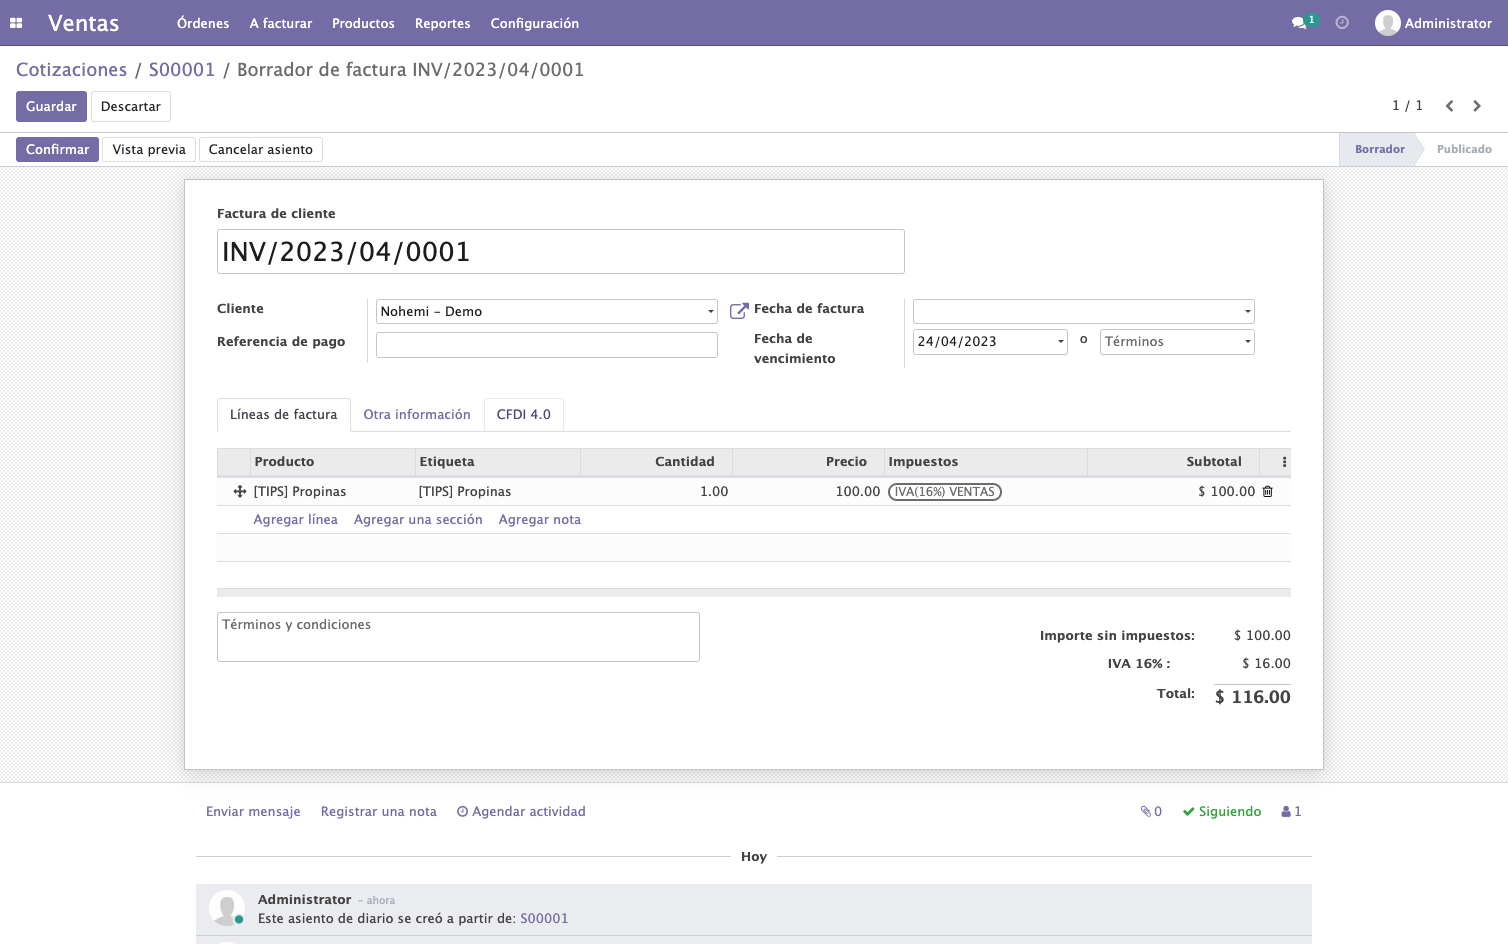Add a line with Agregar línea

coord(296,520)
